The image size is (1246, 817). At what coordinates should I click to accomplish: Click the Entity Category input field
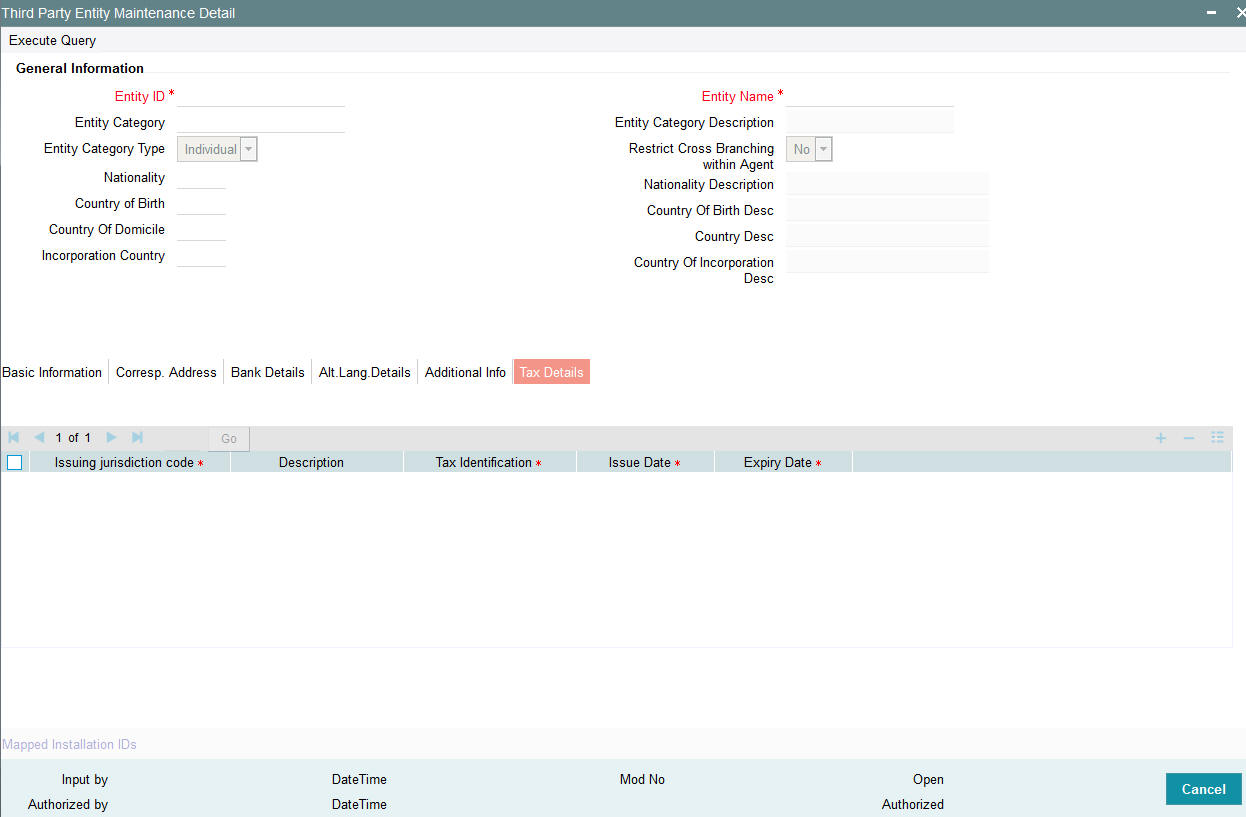tap(261, 122)
